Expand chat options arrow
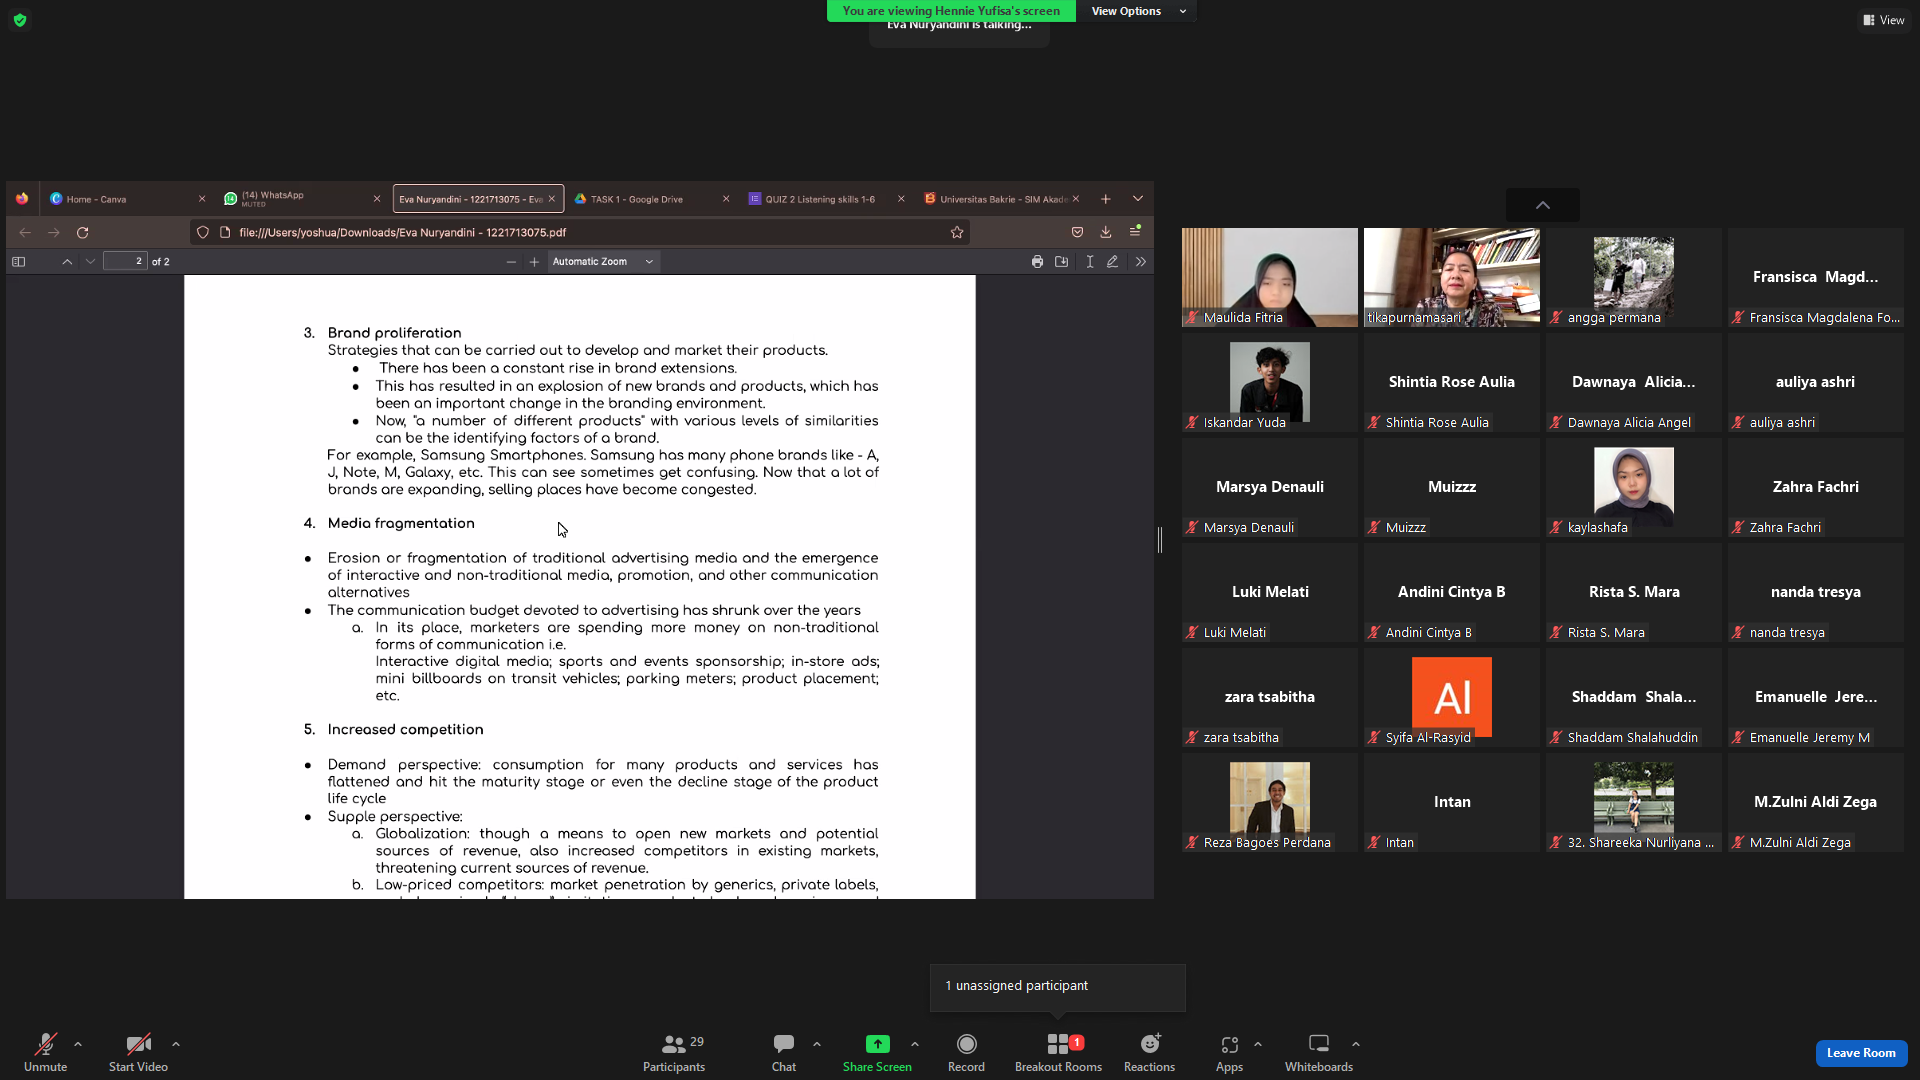Viewport: 1920px width, 1080px height. tap(817, 1044)
